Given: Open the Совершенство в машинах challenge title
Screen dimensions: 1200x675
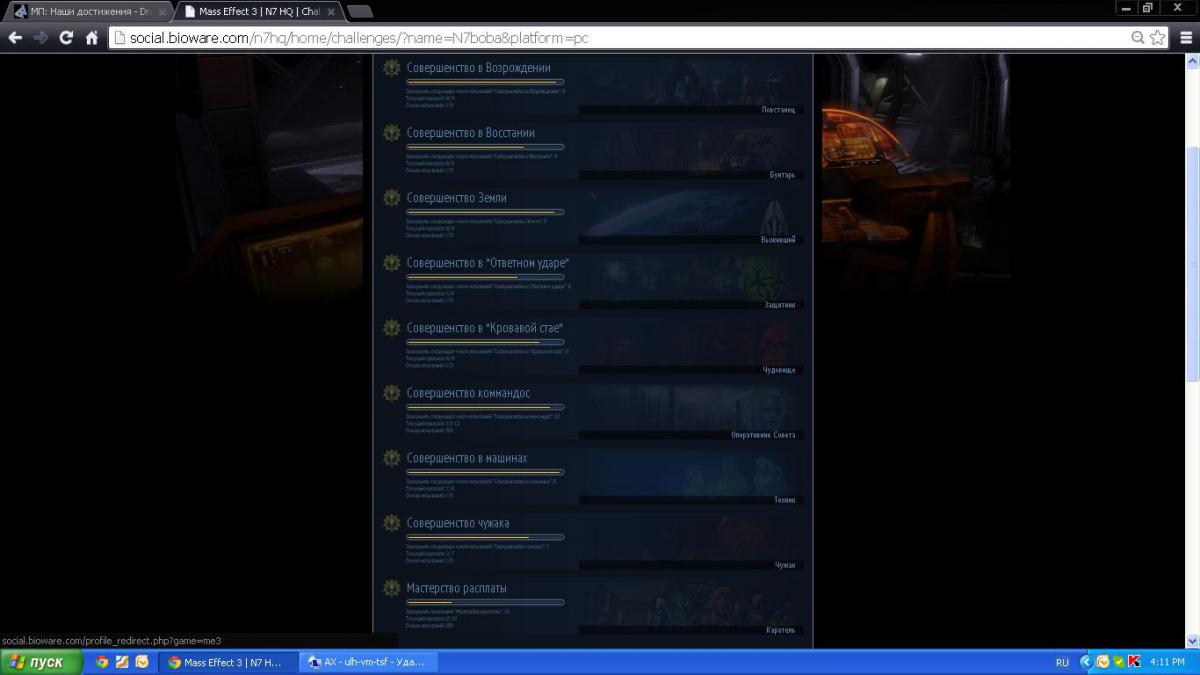Looking at the screenshot, I should (466, 458).
